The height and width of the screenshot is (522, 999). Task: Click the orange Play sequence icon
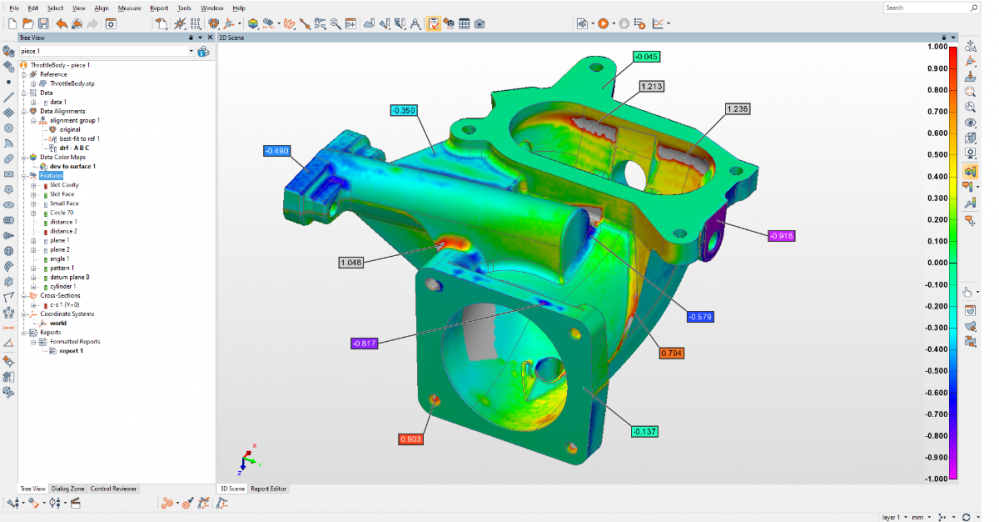(x=603, y=22)
